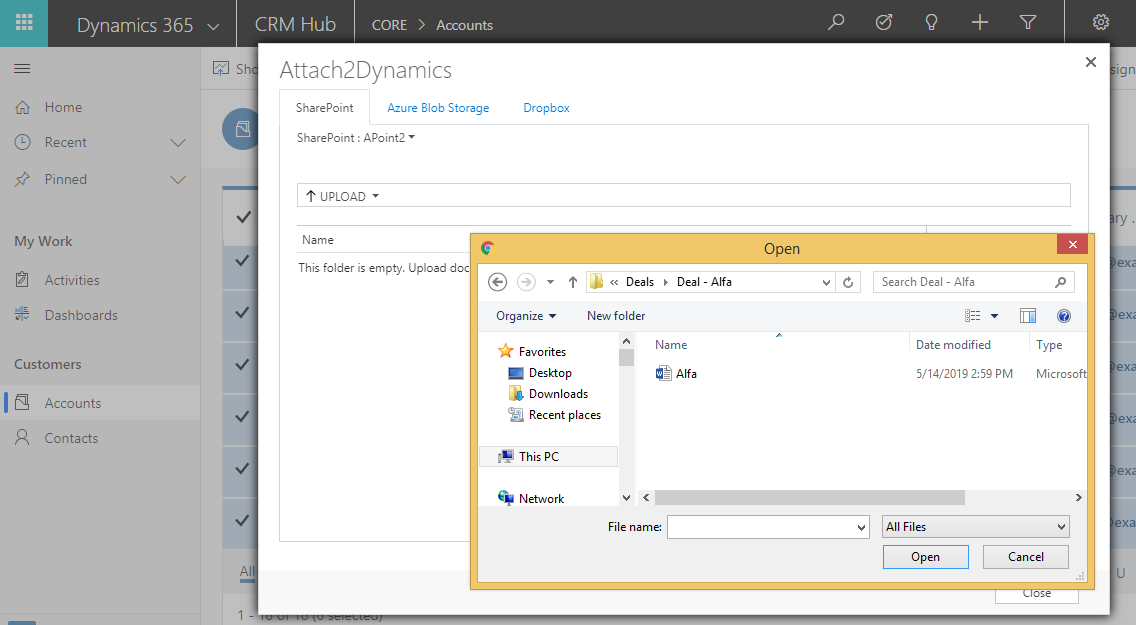Click the horizontal scrollbar in the file list

810,498
